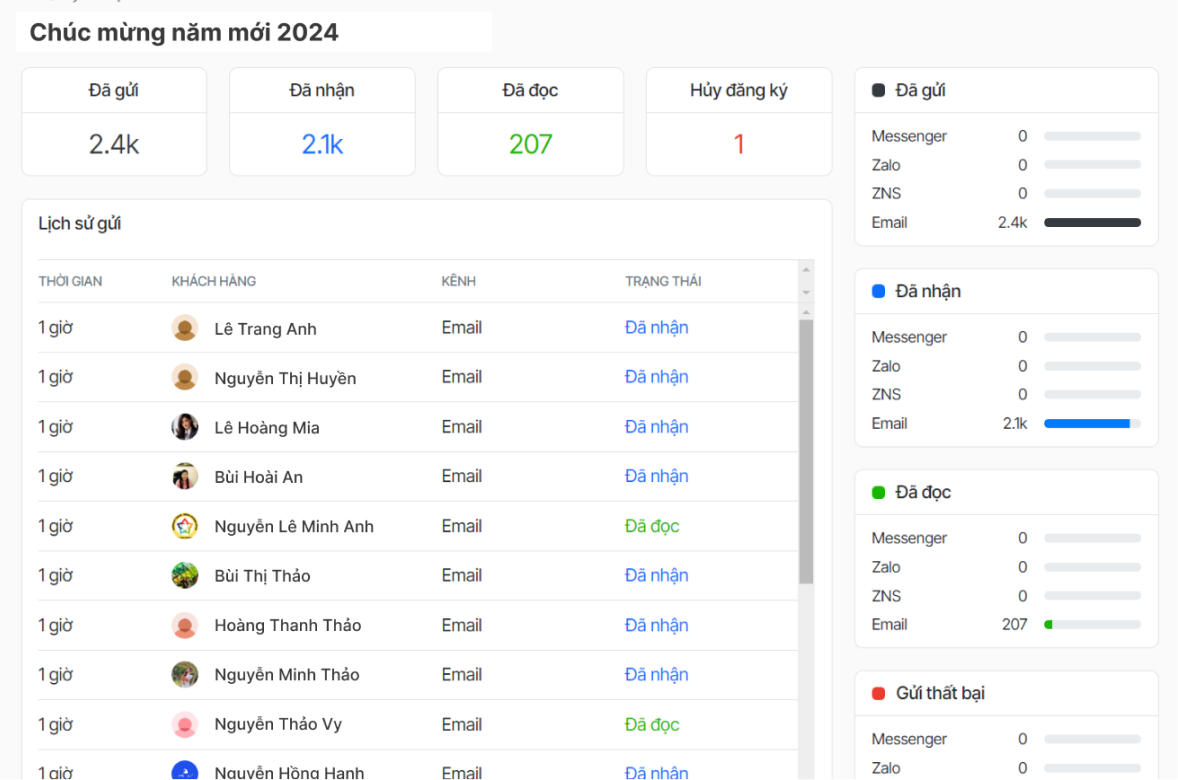
Task: Click the dark square icon beside Đã gửi panel
Action: coord(877,90)
